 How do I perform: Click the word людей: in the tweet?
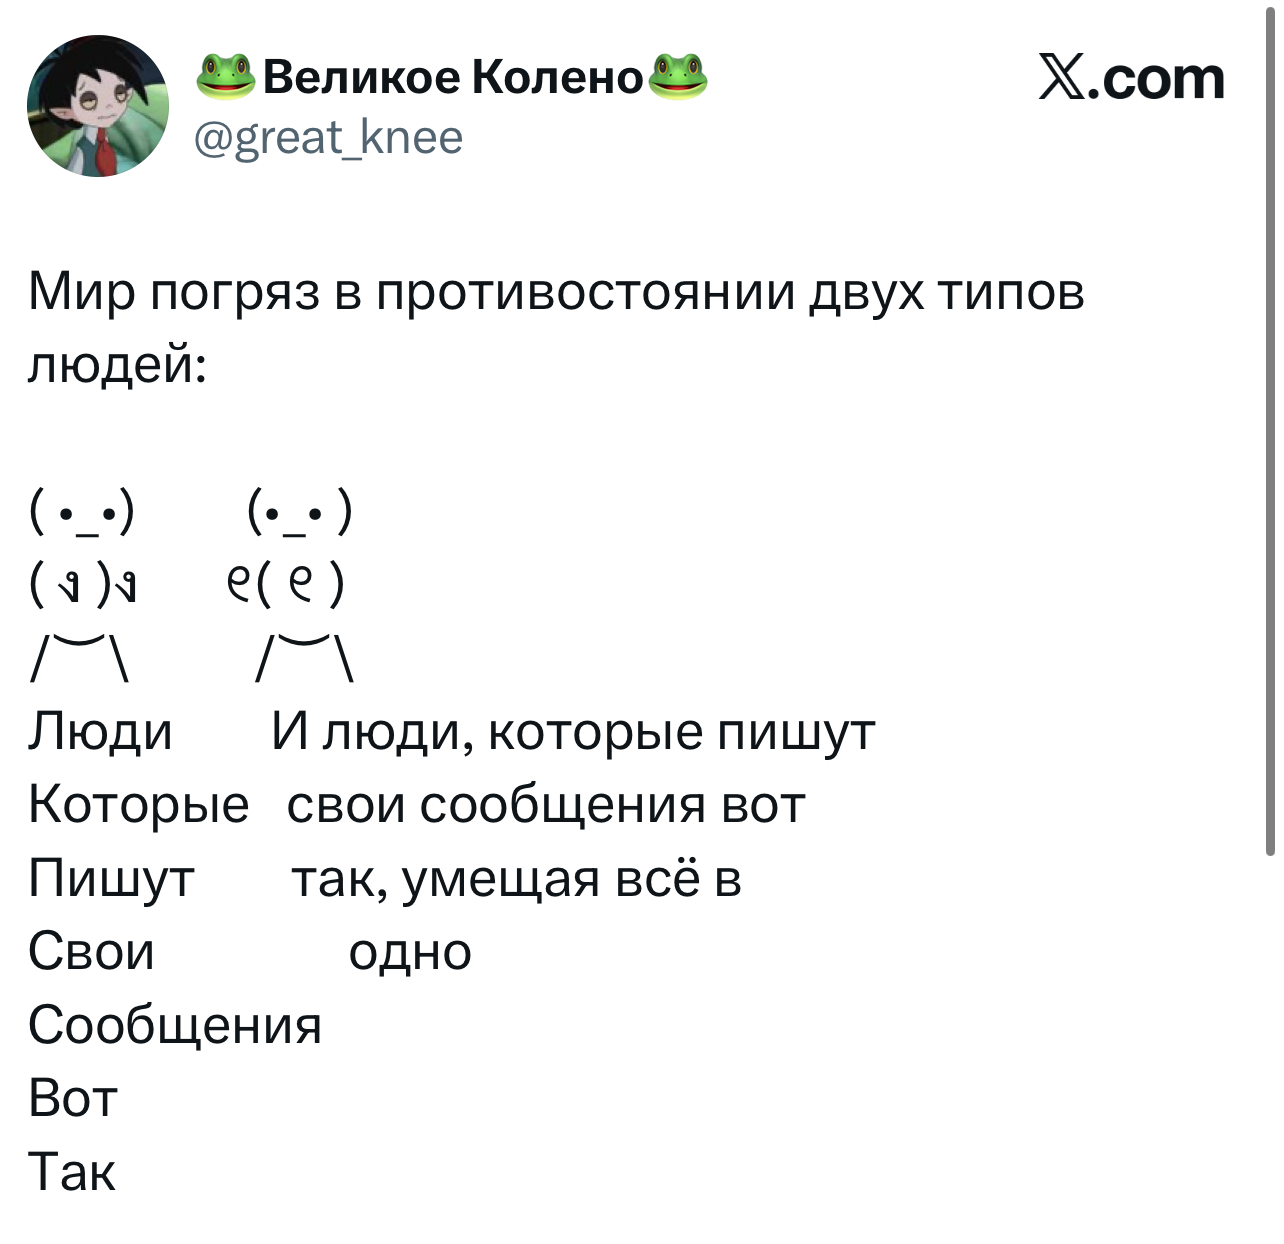[x=117, y=364]
